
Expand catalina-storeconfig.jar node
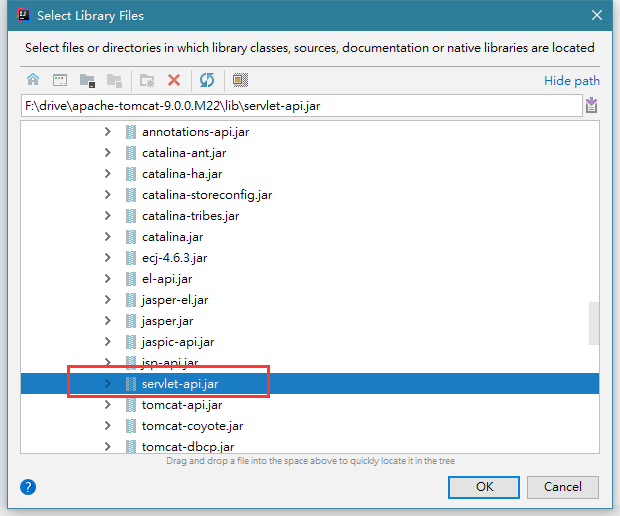coord(108,195)
